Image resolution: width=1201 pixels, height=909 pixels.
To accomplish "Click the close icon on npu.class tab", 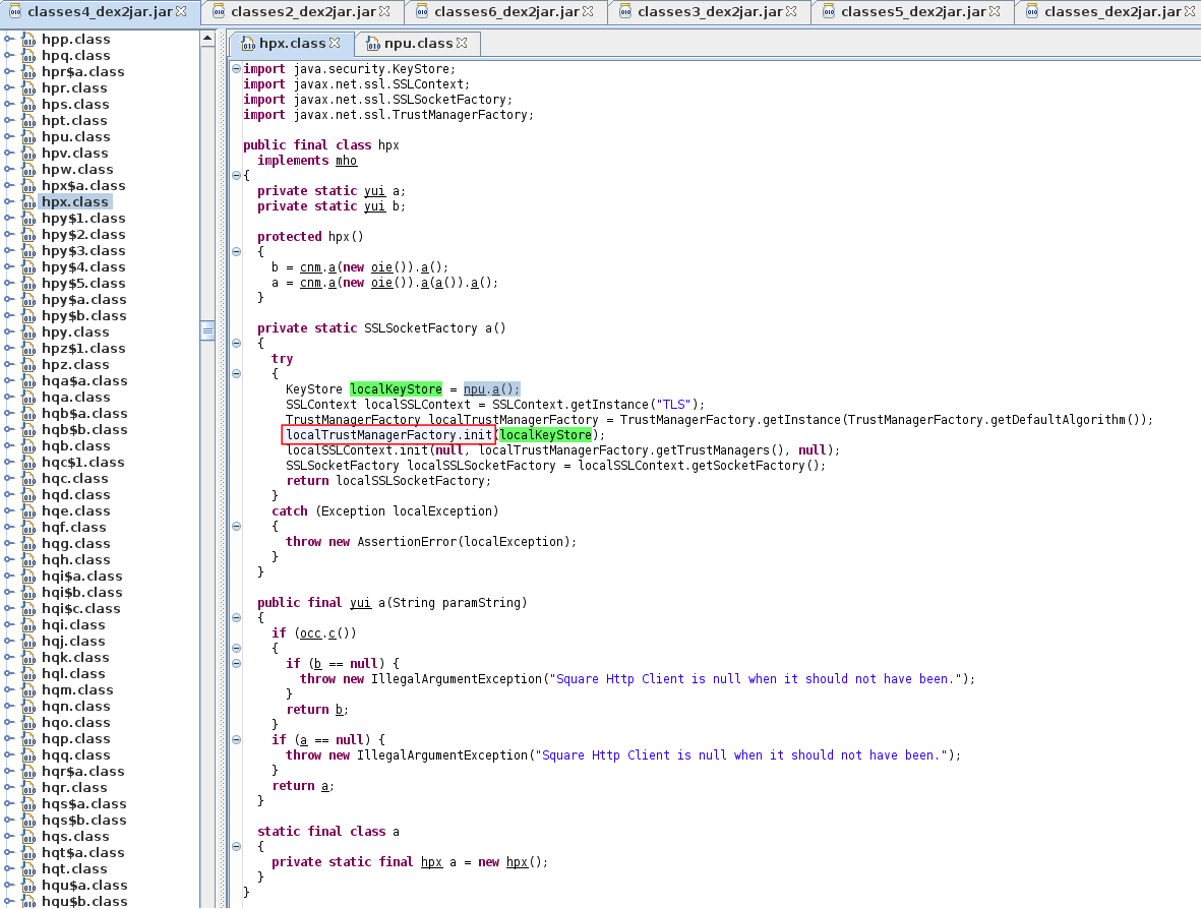I will click(462, 44).
